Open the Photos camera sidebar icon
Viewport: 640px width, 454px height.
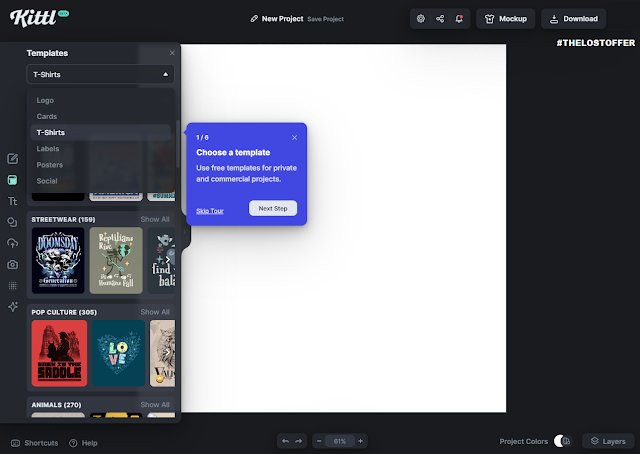[x=13, y=265]
